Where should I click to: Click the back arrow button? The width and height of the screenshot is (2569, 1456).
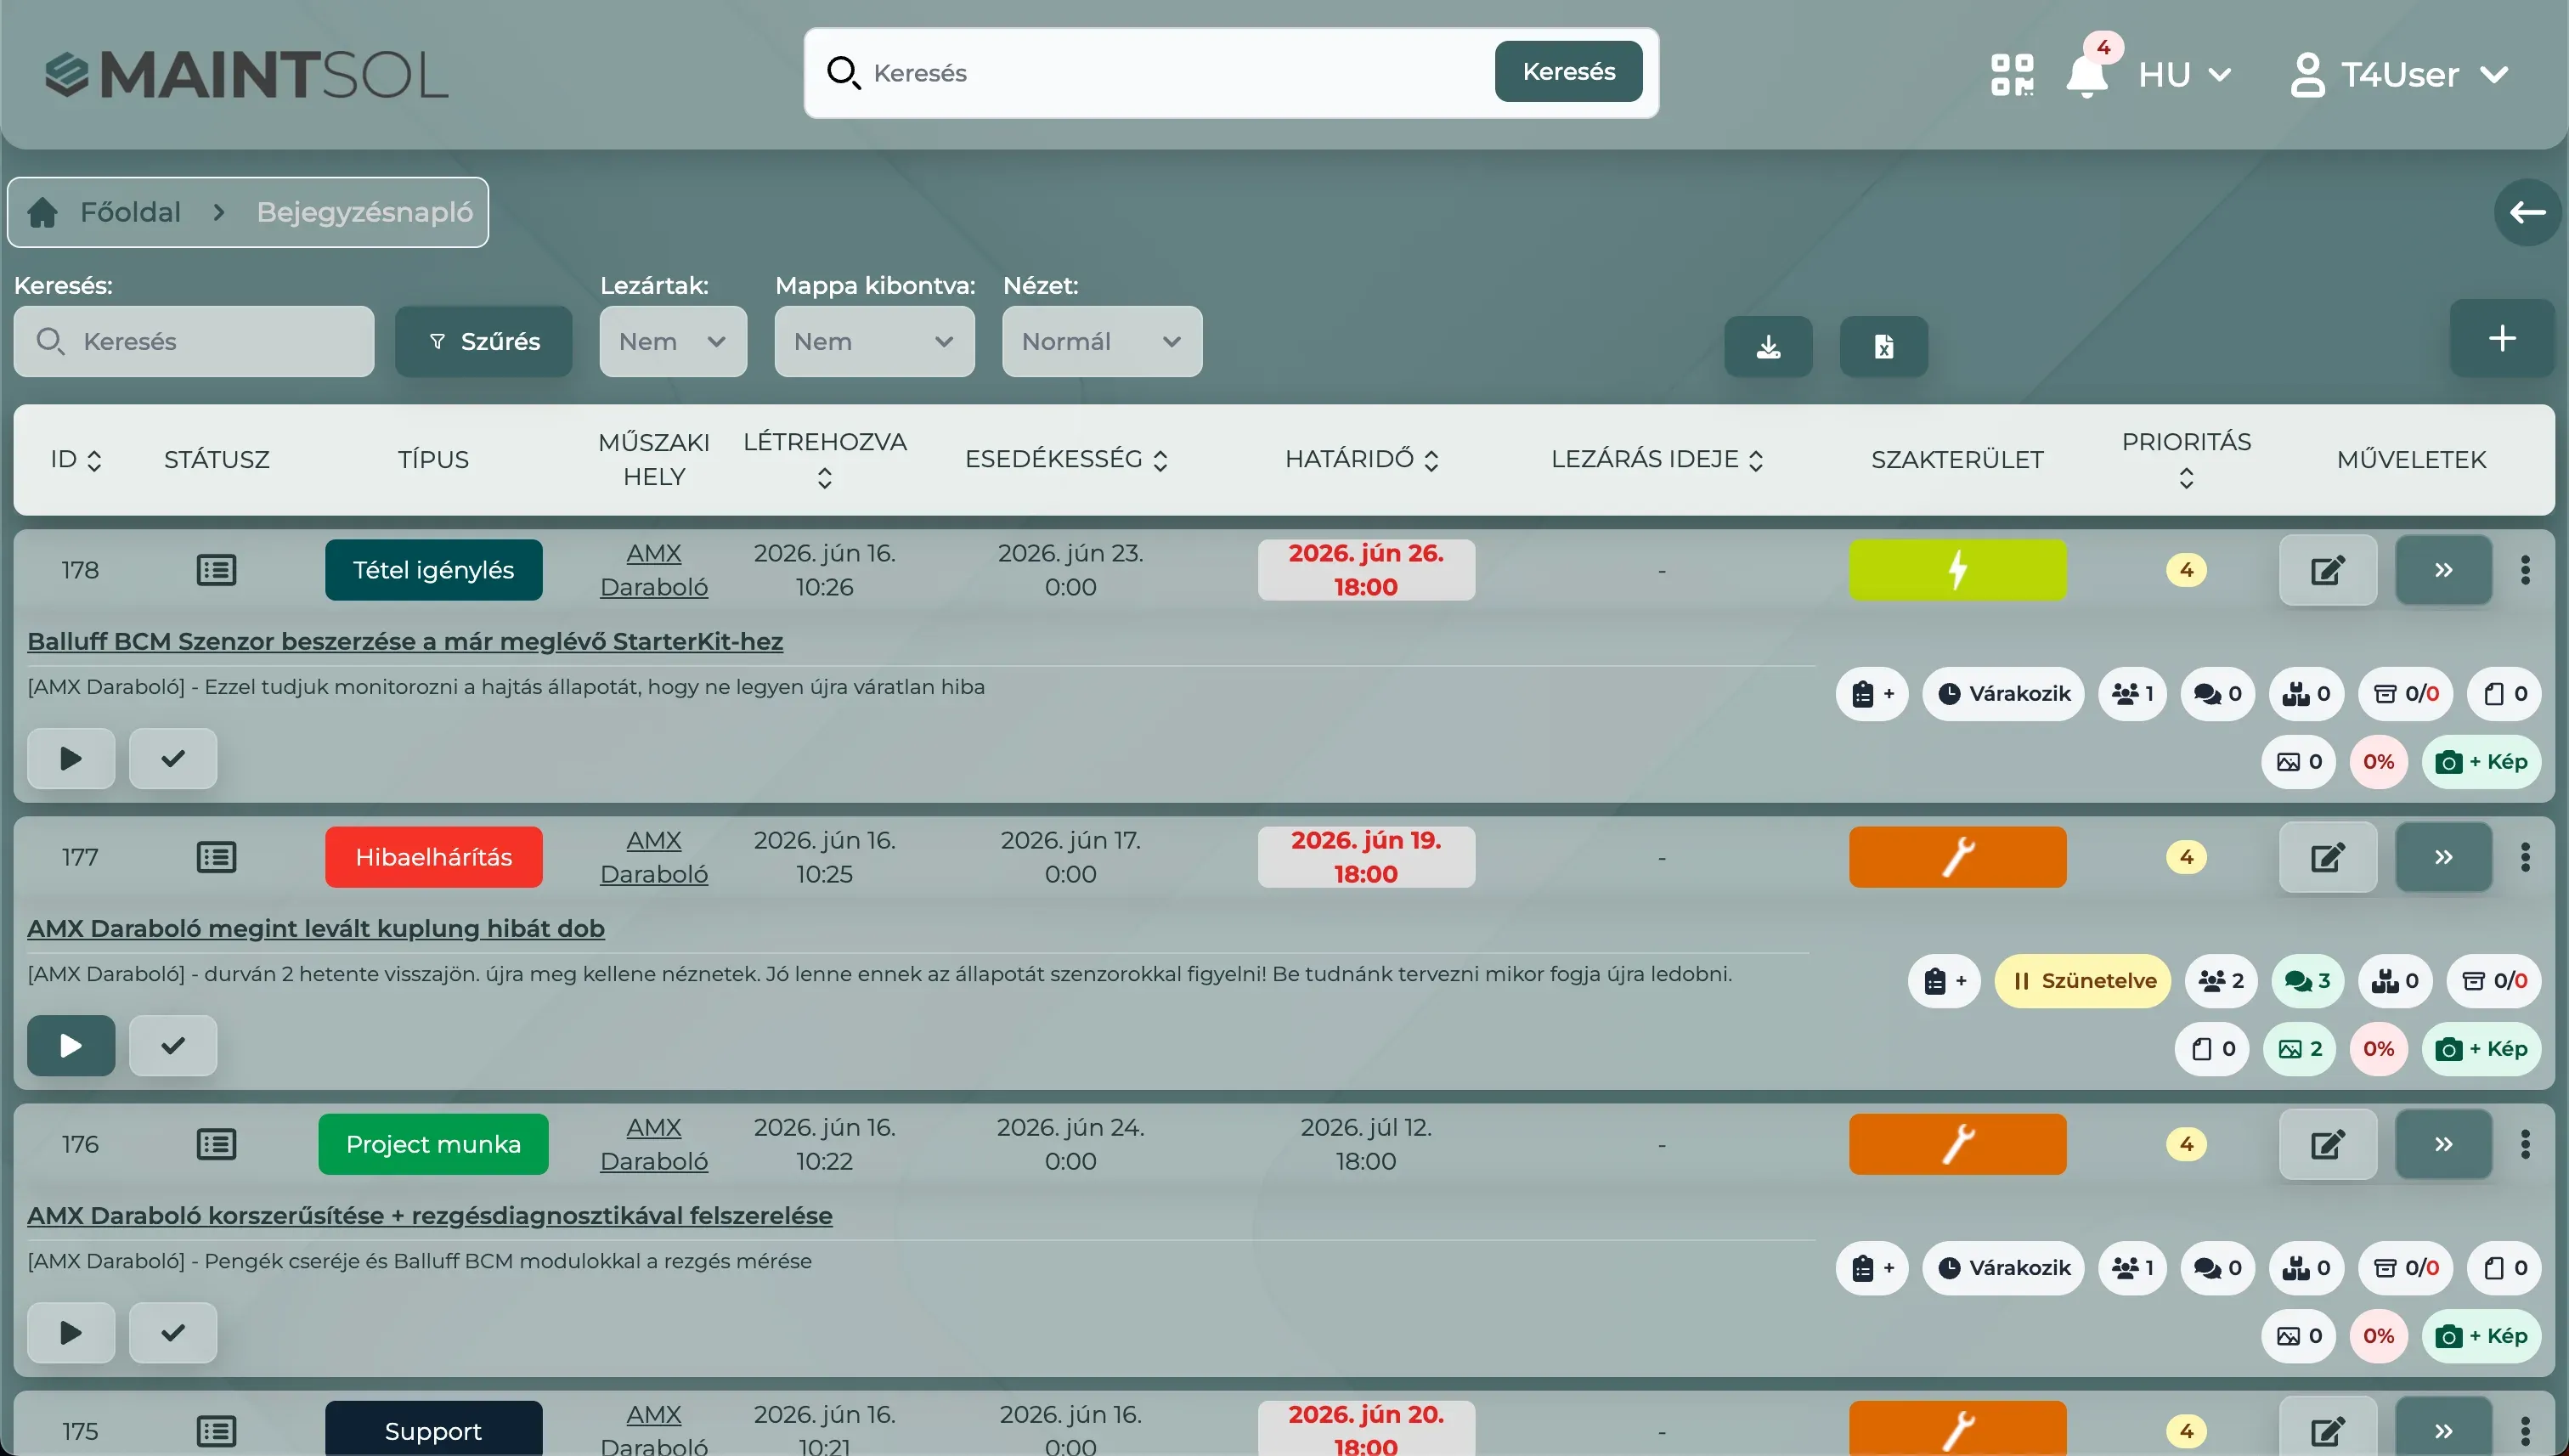pyautogui.click(x=2527, y=212)
